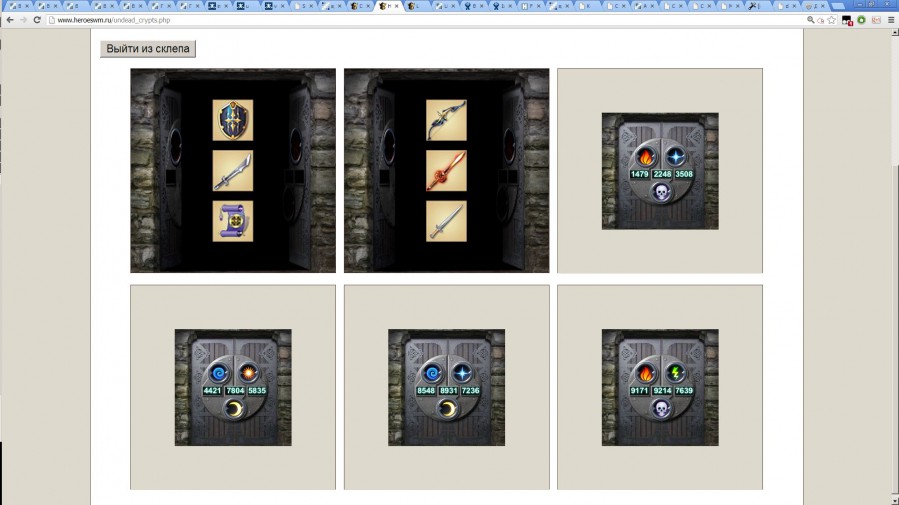Go back with the browser back arrow
The height and width of the screenshot is (505, 899).
click(x=10, y=20)
